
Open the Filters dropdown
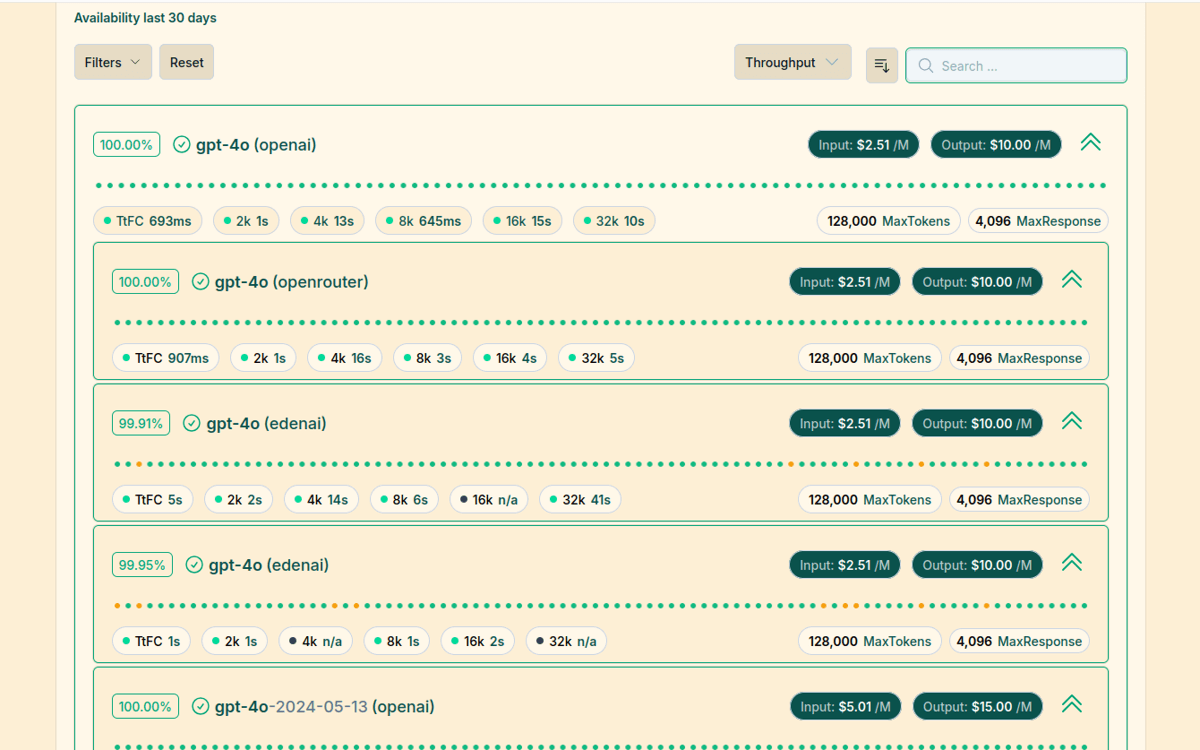point(113,62)
